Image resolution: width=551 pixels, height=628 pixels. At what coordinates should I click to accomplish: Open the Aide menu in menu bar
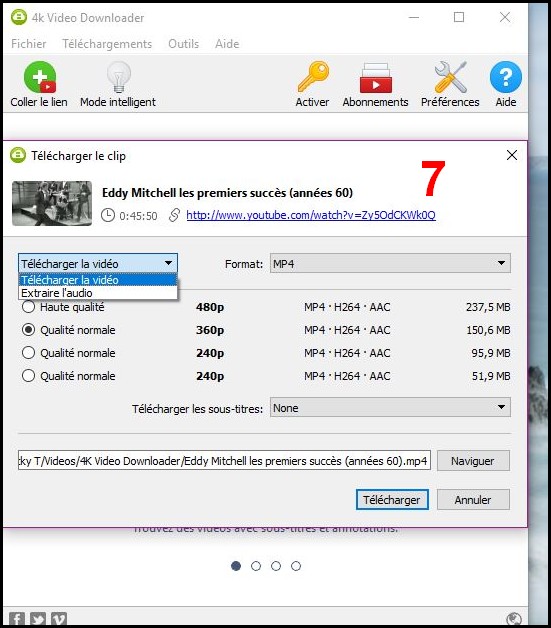pyautogui.click(x=227, y=44)
